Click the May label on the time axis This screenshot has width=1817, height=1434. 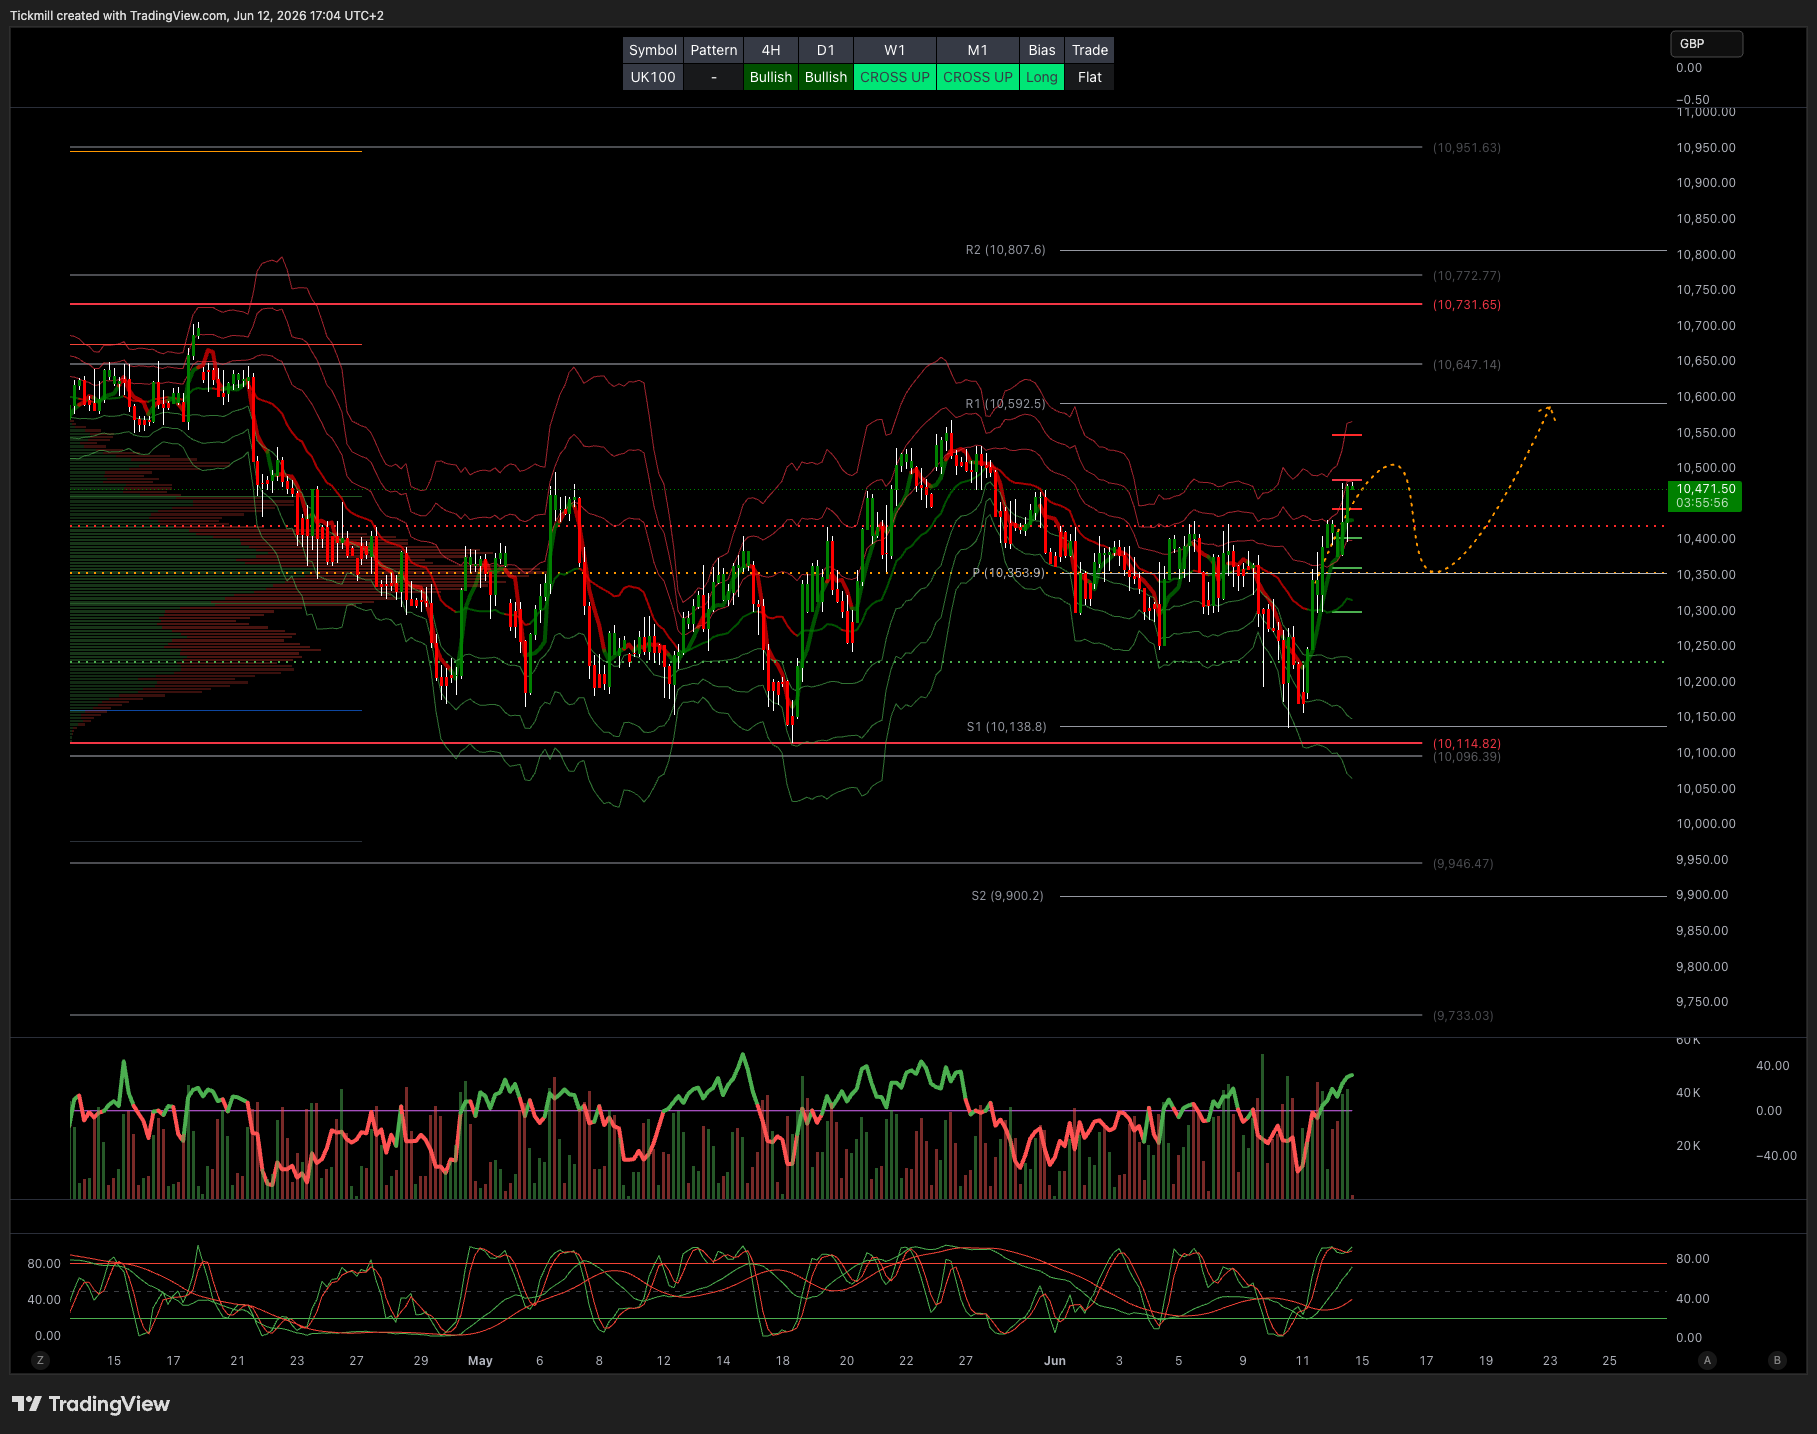[x=480, y=1360]
